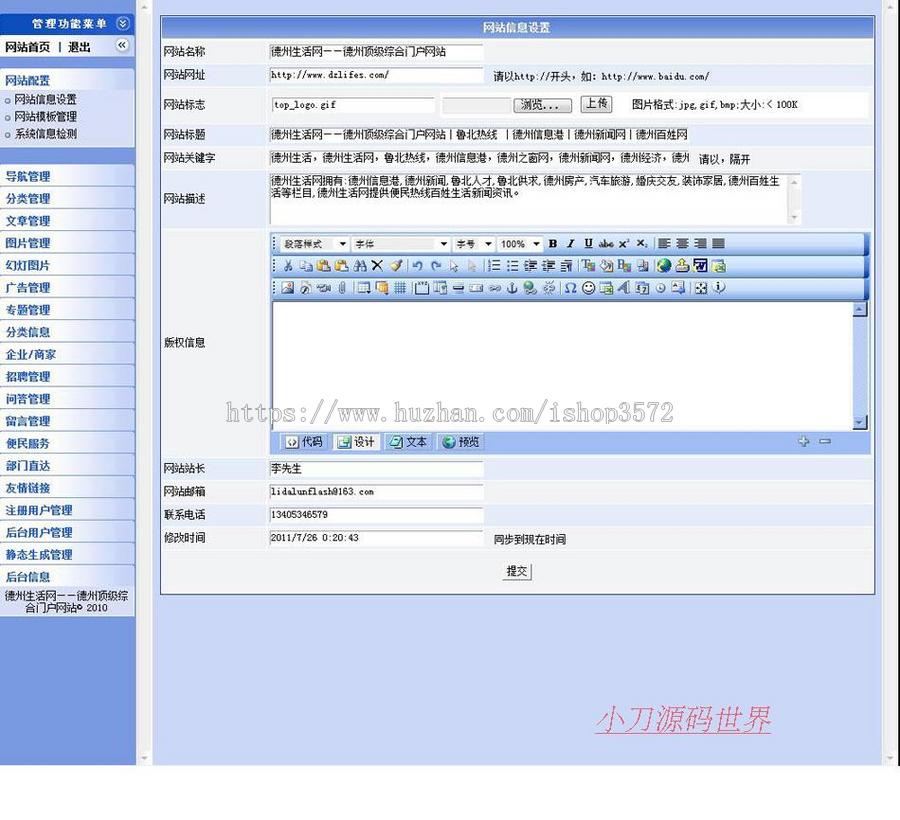Click the Cut scissors icon
This screenshot has width=900, height=820.
coord(290,266)
